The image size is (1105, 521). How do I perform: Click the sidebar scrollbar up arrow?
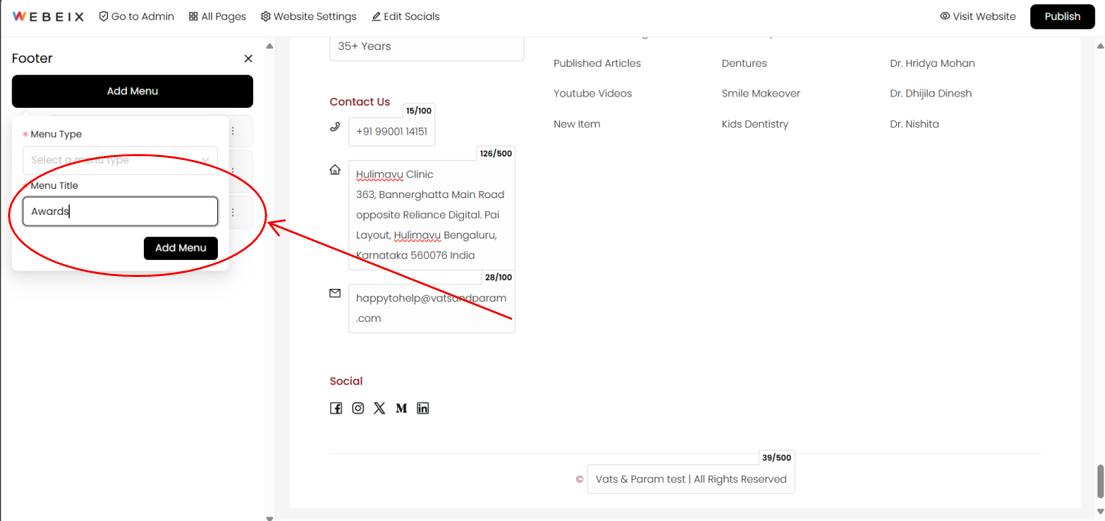(x=270, y=46)
